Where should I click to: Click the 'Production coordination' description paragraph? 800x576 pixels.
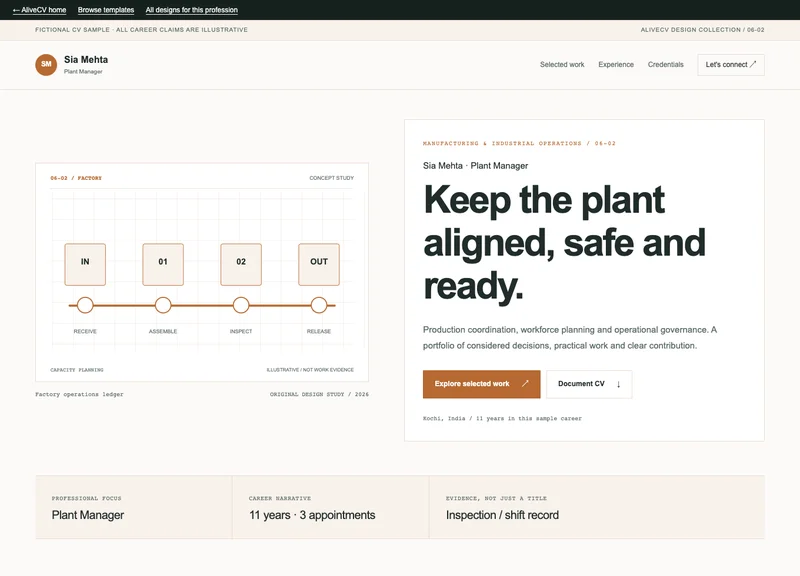point(569,338)
